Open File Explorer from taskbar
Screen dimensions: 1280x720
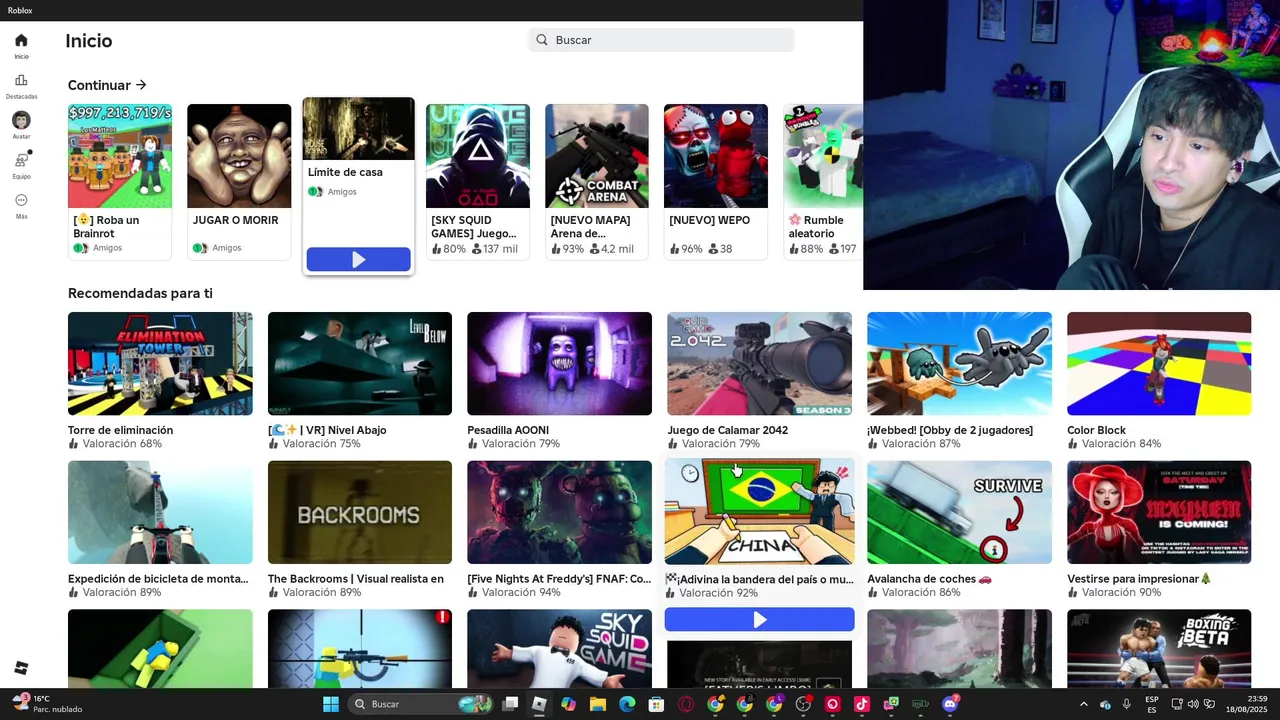click(598, 704)
